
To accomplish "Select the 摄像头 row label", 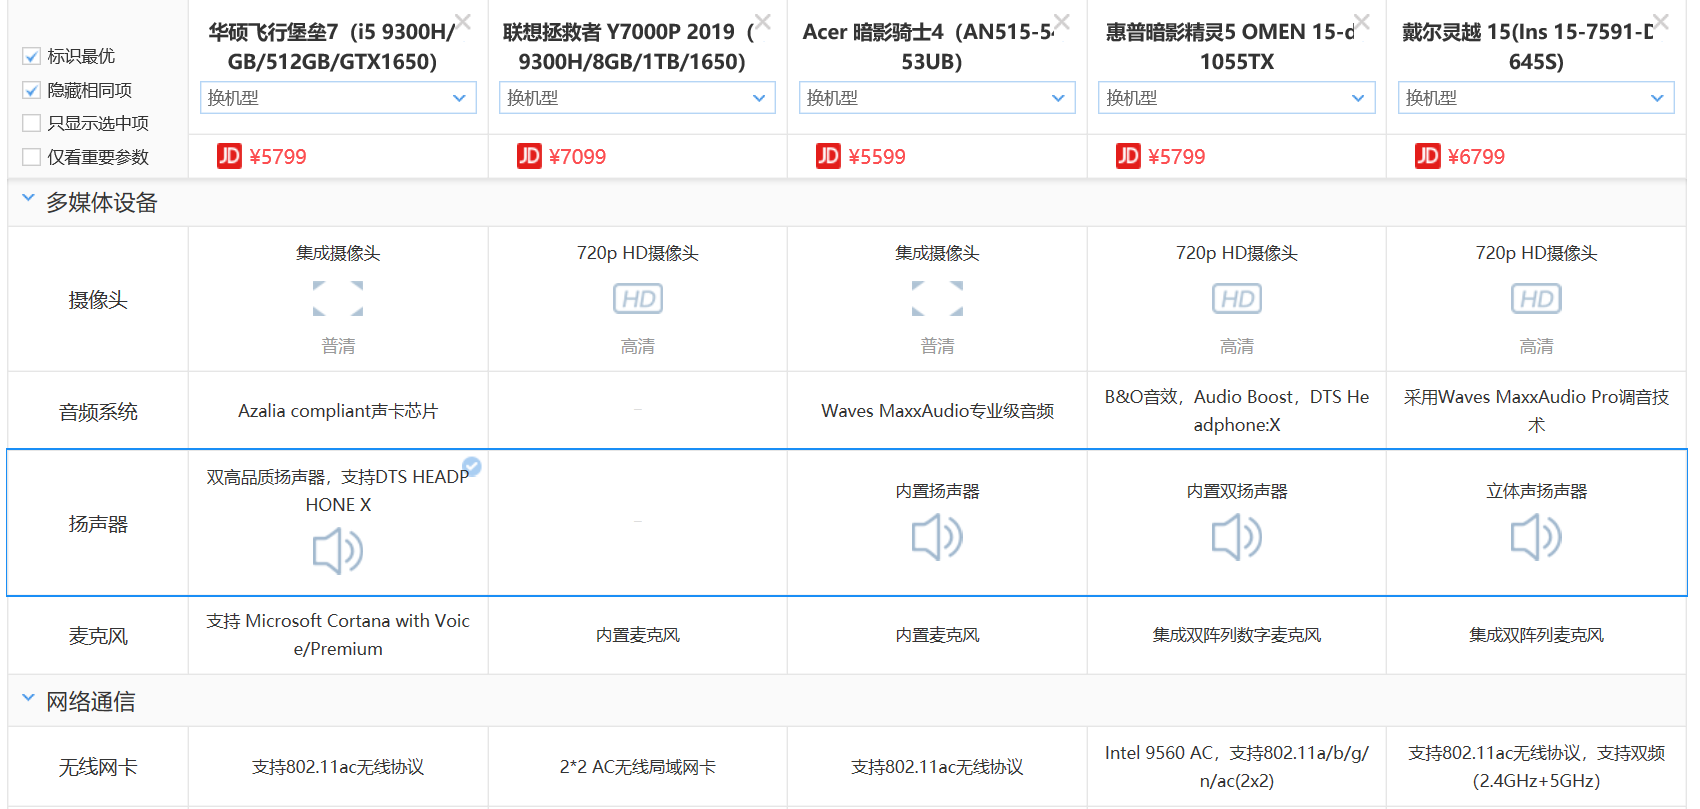I will tap(98, 300).
